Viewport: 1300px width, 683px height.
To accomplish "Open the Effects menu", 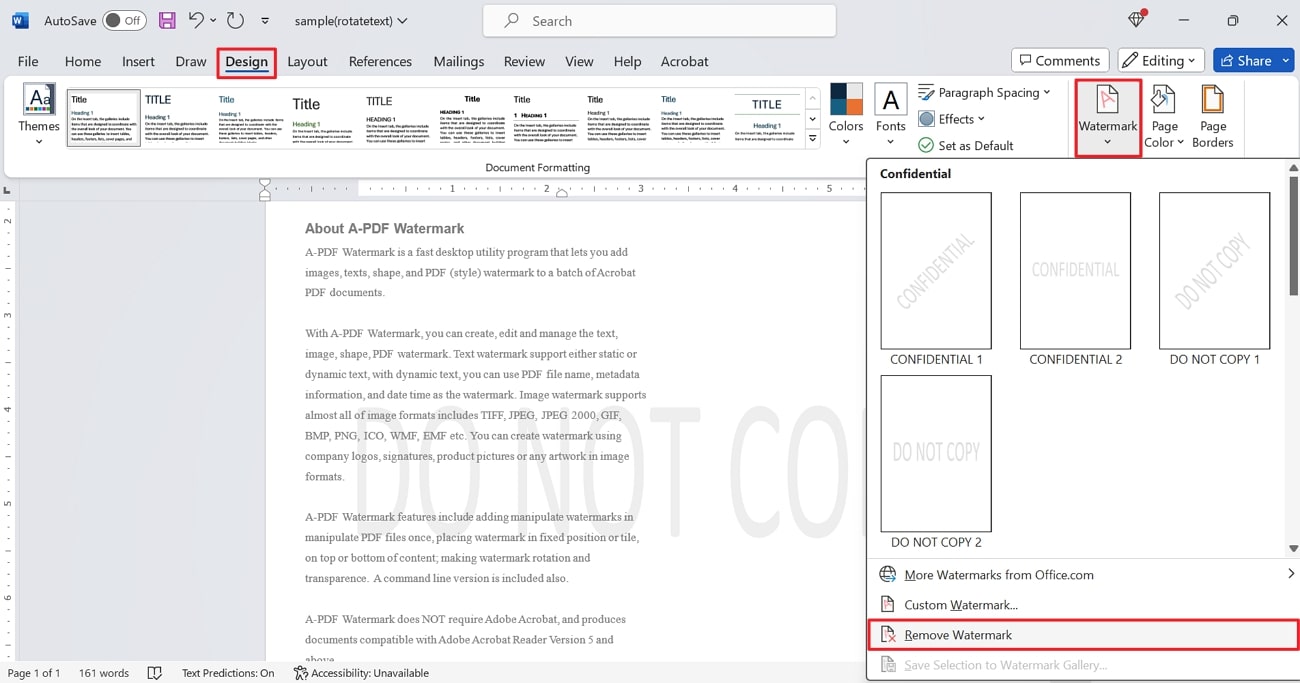I will [x=951, y=118].
